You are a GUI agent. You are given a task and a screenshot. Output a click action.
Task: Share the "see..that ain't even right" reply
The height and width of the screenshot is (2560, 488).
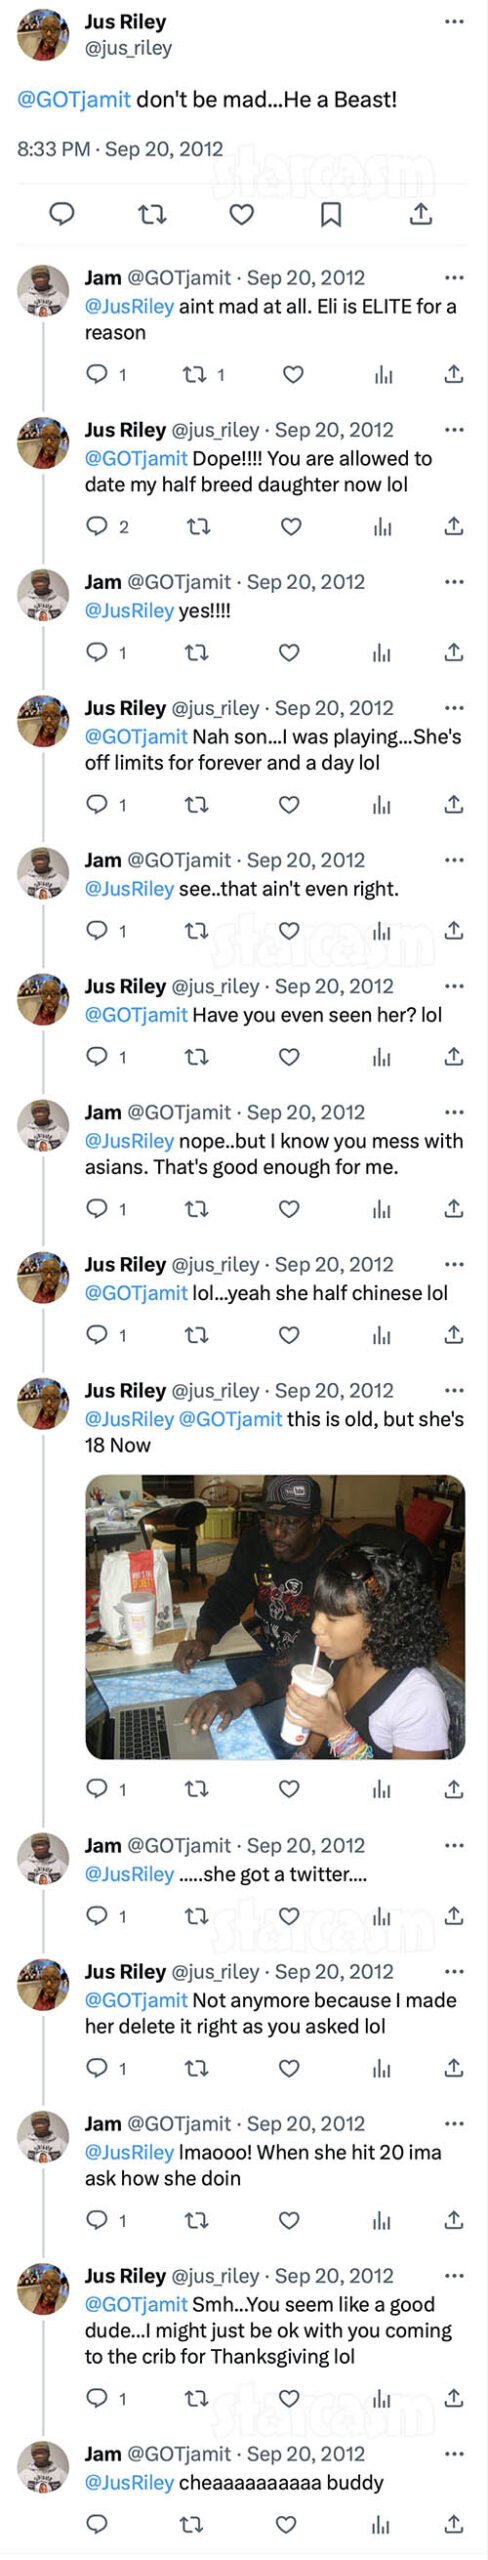(x=453, y=930)
